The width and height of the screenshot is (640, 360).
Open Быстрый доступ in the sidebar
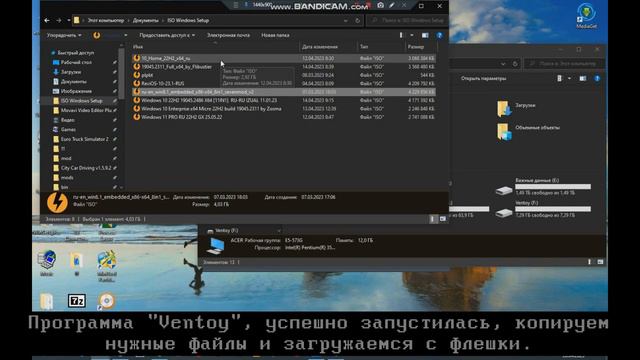76,53
